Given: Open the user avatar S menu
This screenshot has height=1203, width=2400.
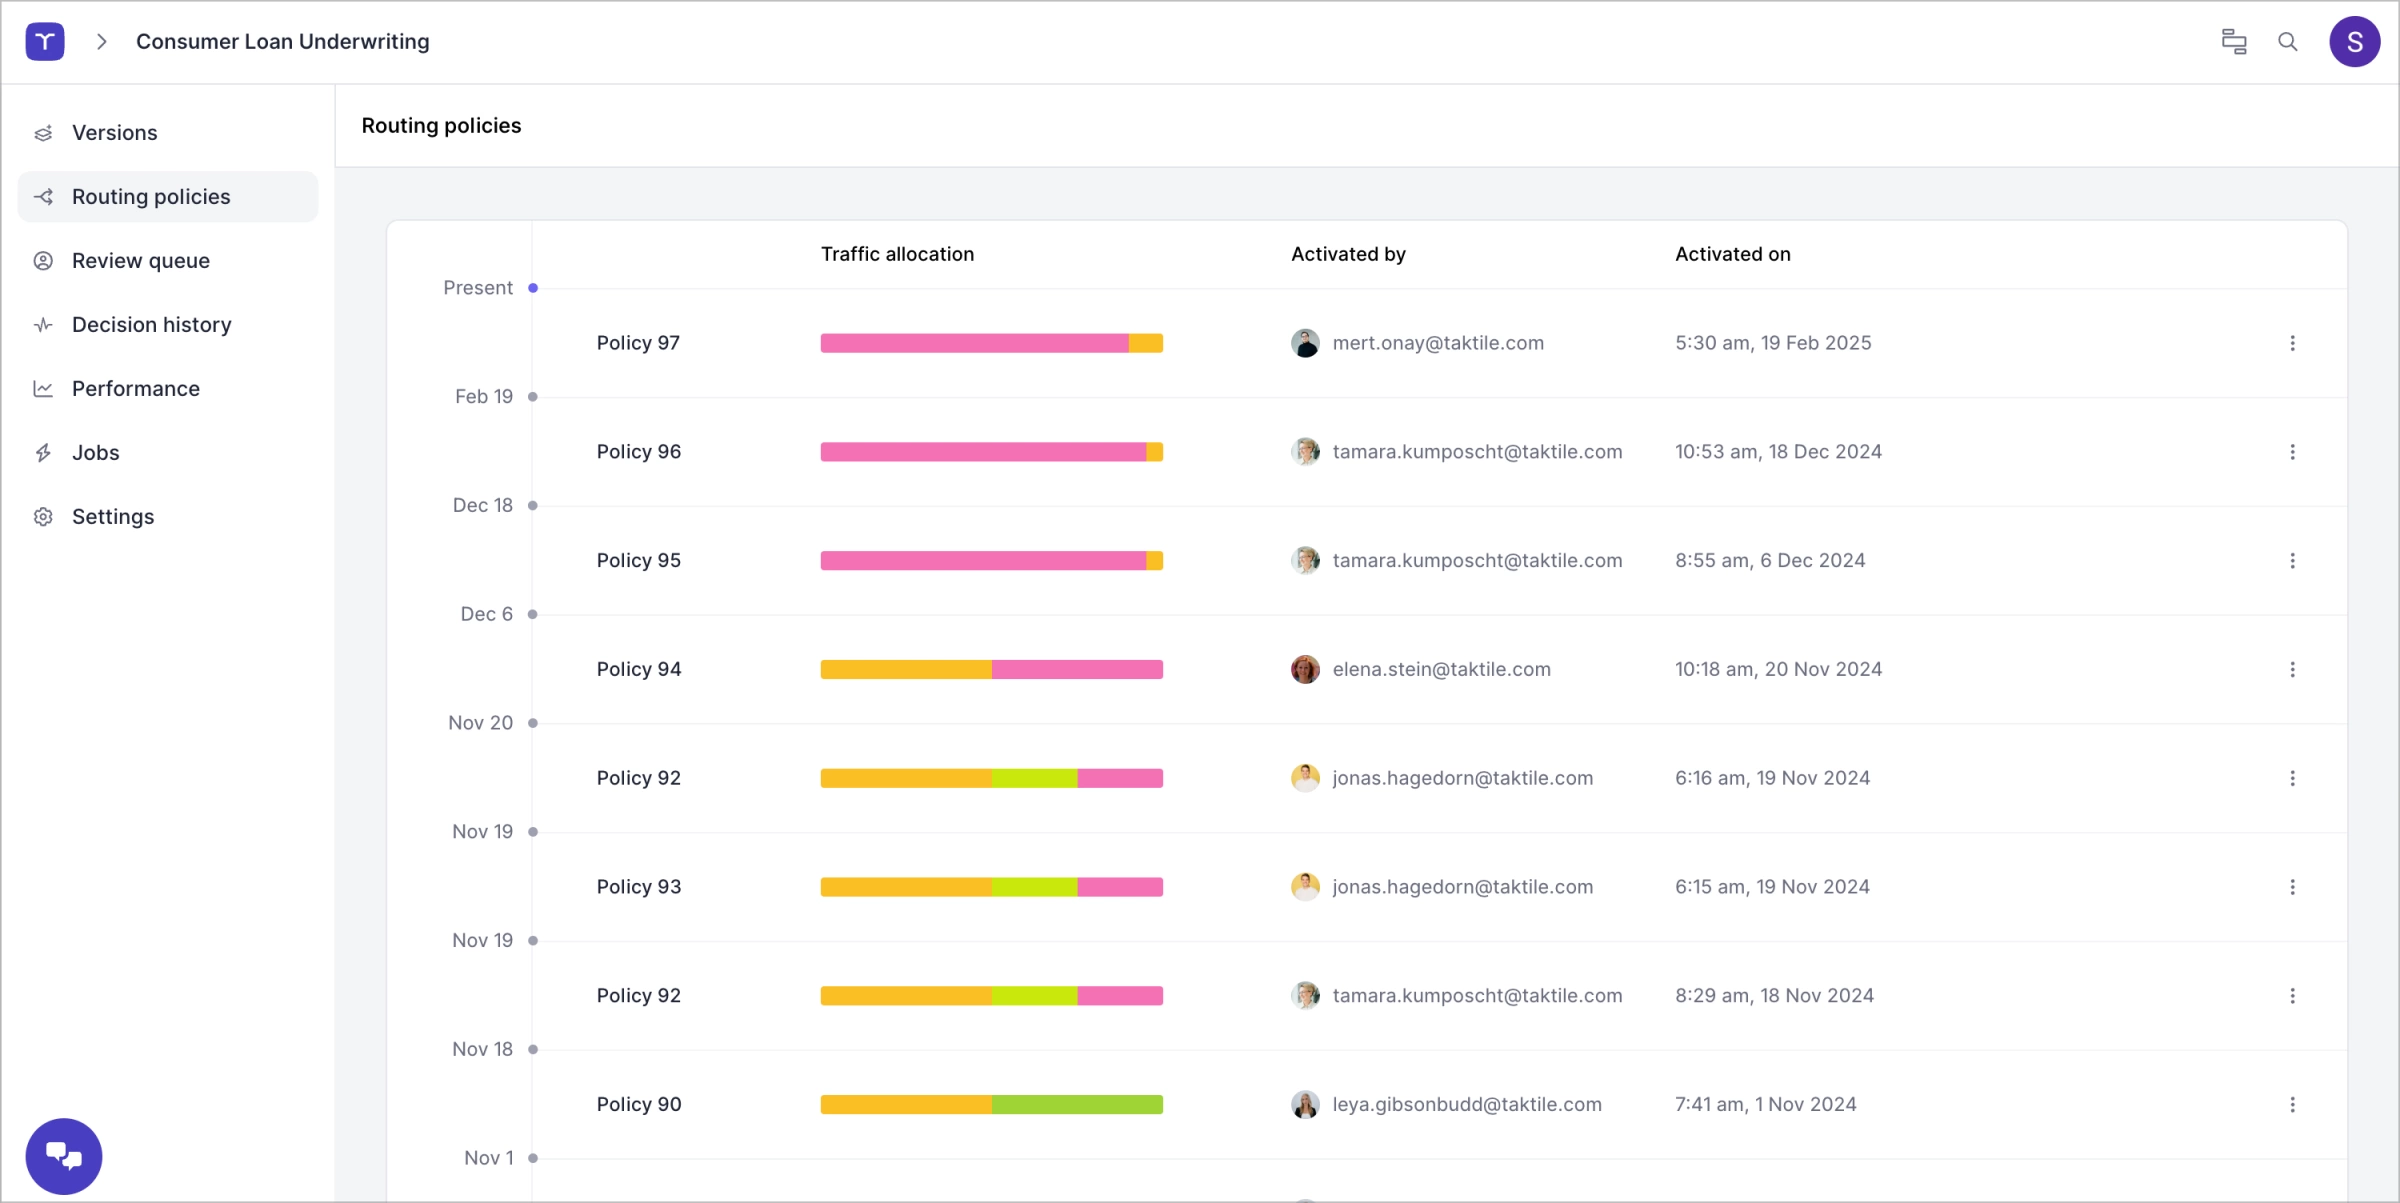Looking at the screenshot, I should (x=2354, y=42).
